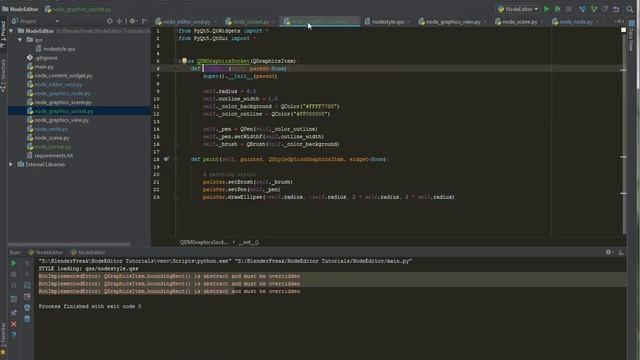Image resolution: width=640 pixels, height=360 pixels.
Task: Click the editor vertical scrollbar track
Action: tap(624, 135)
